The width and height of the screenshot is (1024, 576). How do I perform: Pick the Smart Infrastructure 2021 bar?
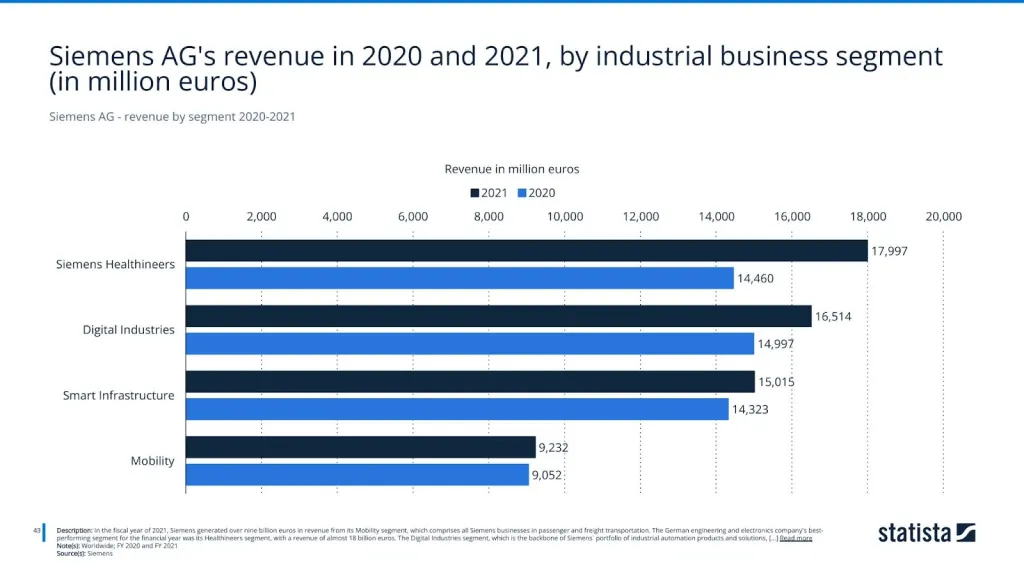pyautogui.click(x=470, y=382)
